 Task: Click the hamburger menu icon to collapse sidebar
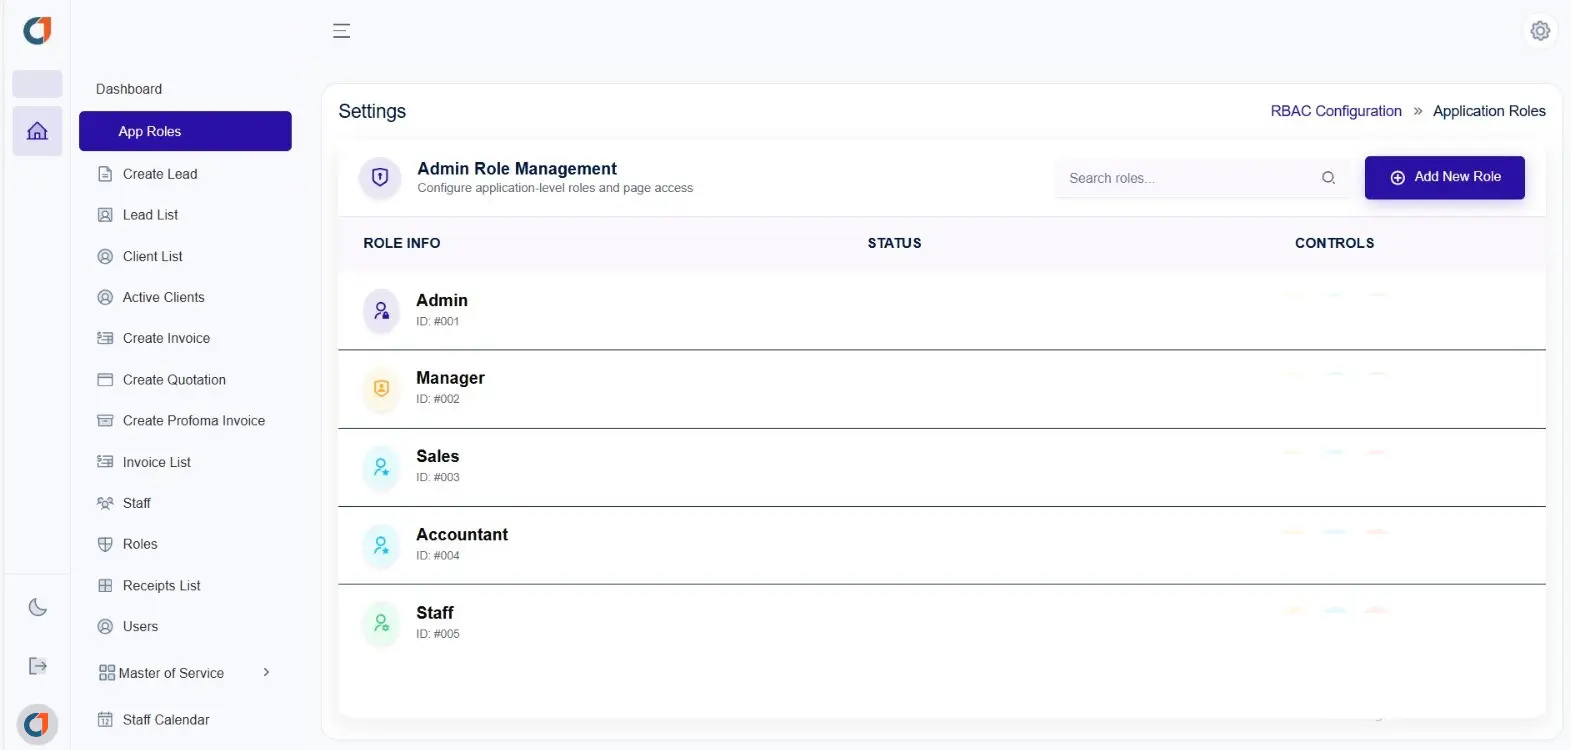(x=341, y=31)
